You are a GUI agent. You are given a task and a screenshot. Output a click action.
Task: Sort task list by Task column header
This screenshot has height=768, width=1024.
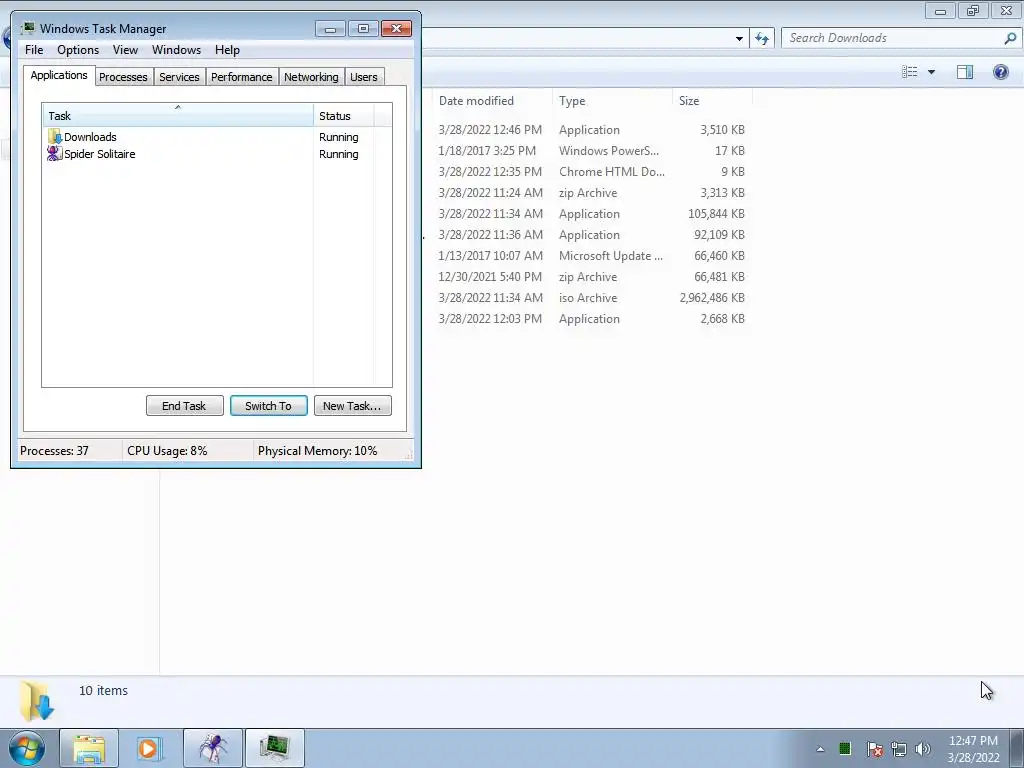(178, 116)
